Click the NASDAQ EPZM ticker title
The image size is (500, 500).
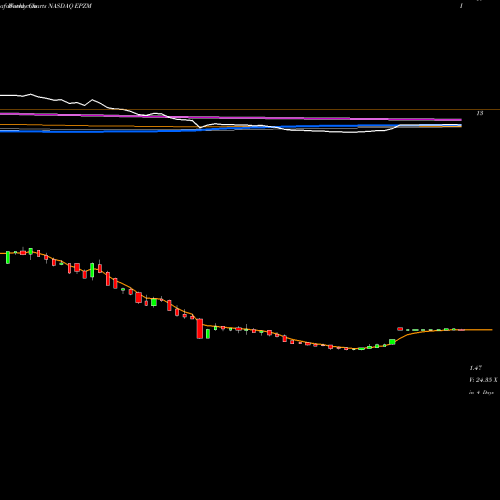click(70, 6)
